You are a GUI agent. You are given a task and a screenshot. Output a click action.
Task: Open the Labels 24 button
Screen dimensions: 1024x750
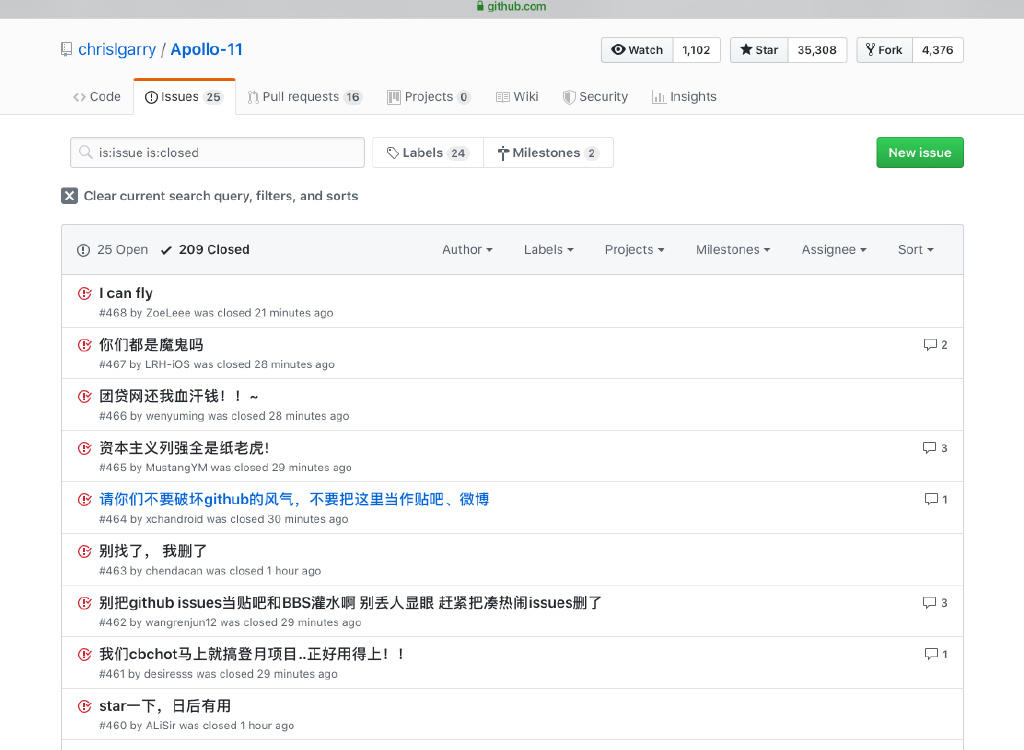(428, 152)
